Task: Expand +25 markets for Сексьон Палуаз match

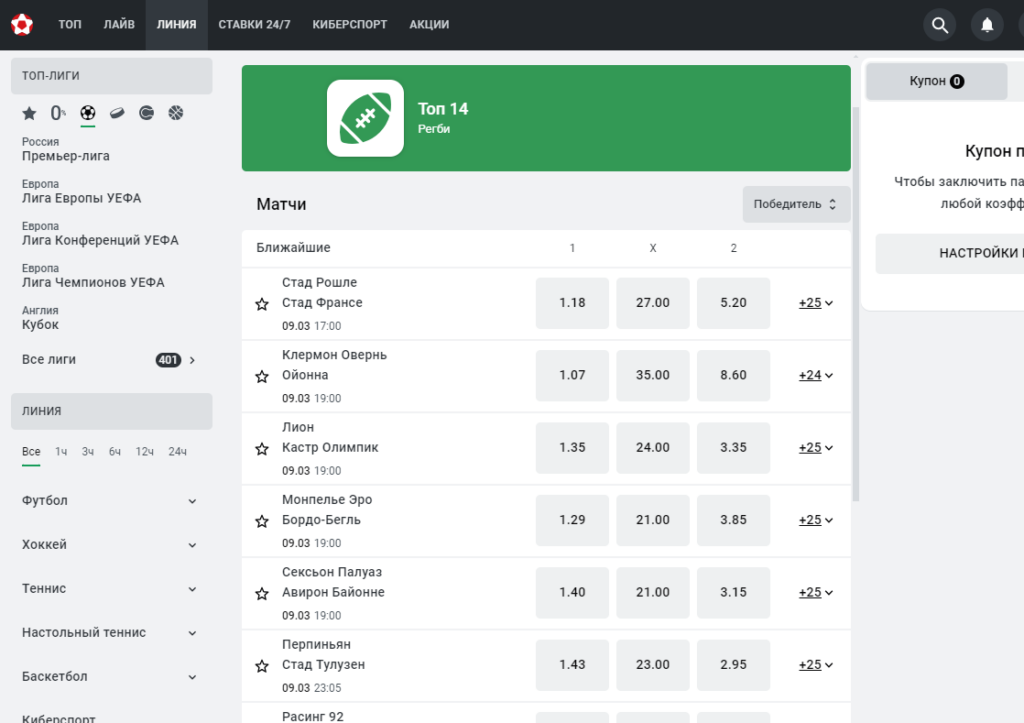Action: pyautogui.click(x=816, y=593)
